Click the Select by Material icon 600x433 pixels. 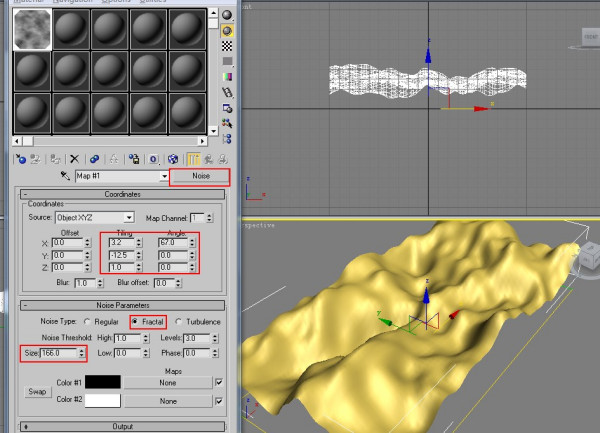pos(227,123)
